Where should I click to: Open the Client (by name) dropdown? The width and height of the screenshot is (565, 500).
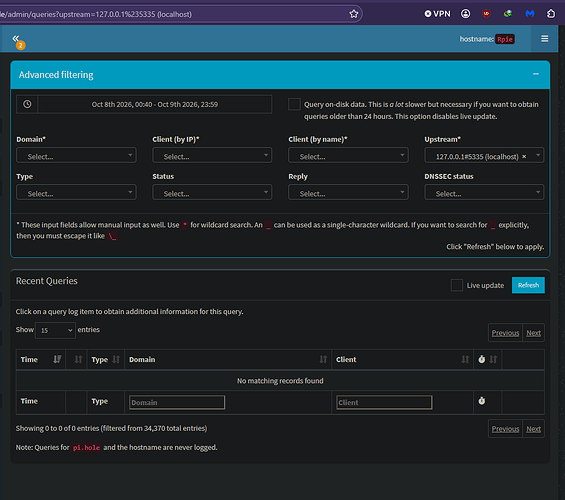click(348, 155)
